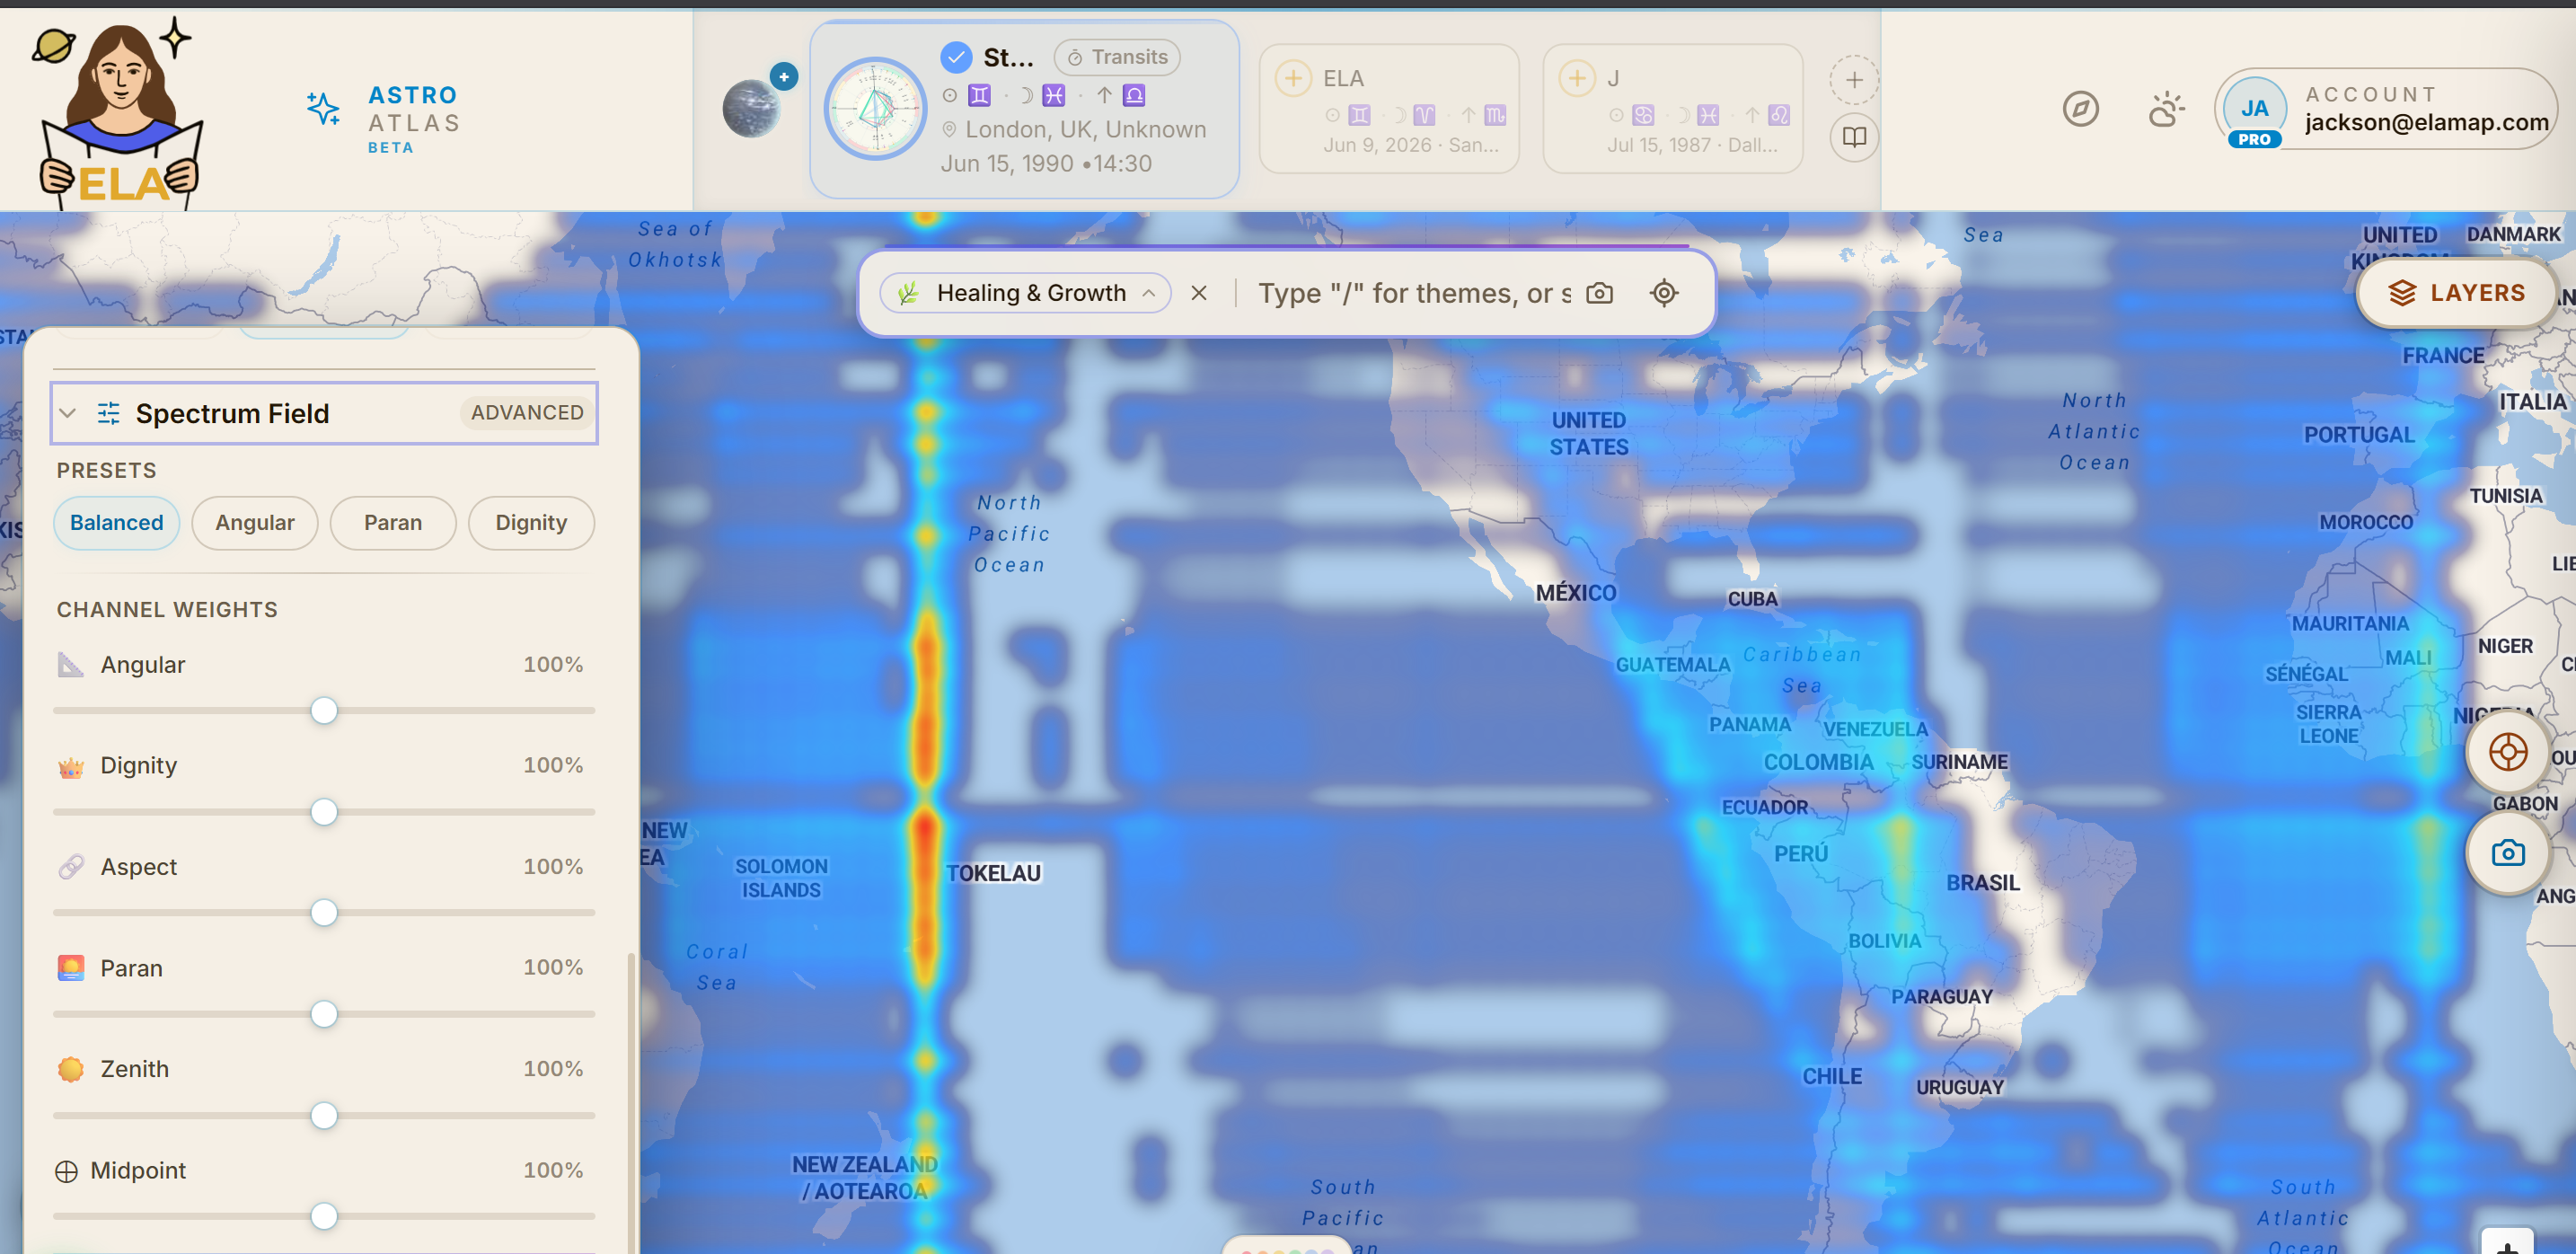Toggle the Transits pill
Image resolution: width=2576 pixels, height=1254 pixels.
pyautogui.click(x=1117, y=57)
